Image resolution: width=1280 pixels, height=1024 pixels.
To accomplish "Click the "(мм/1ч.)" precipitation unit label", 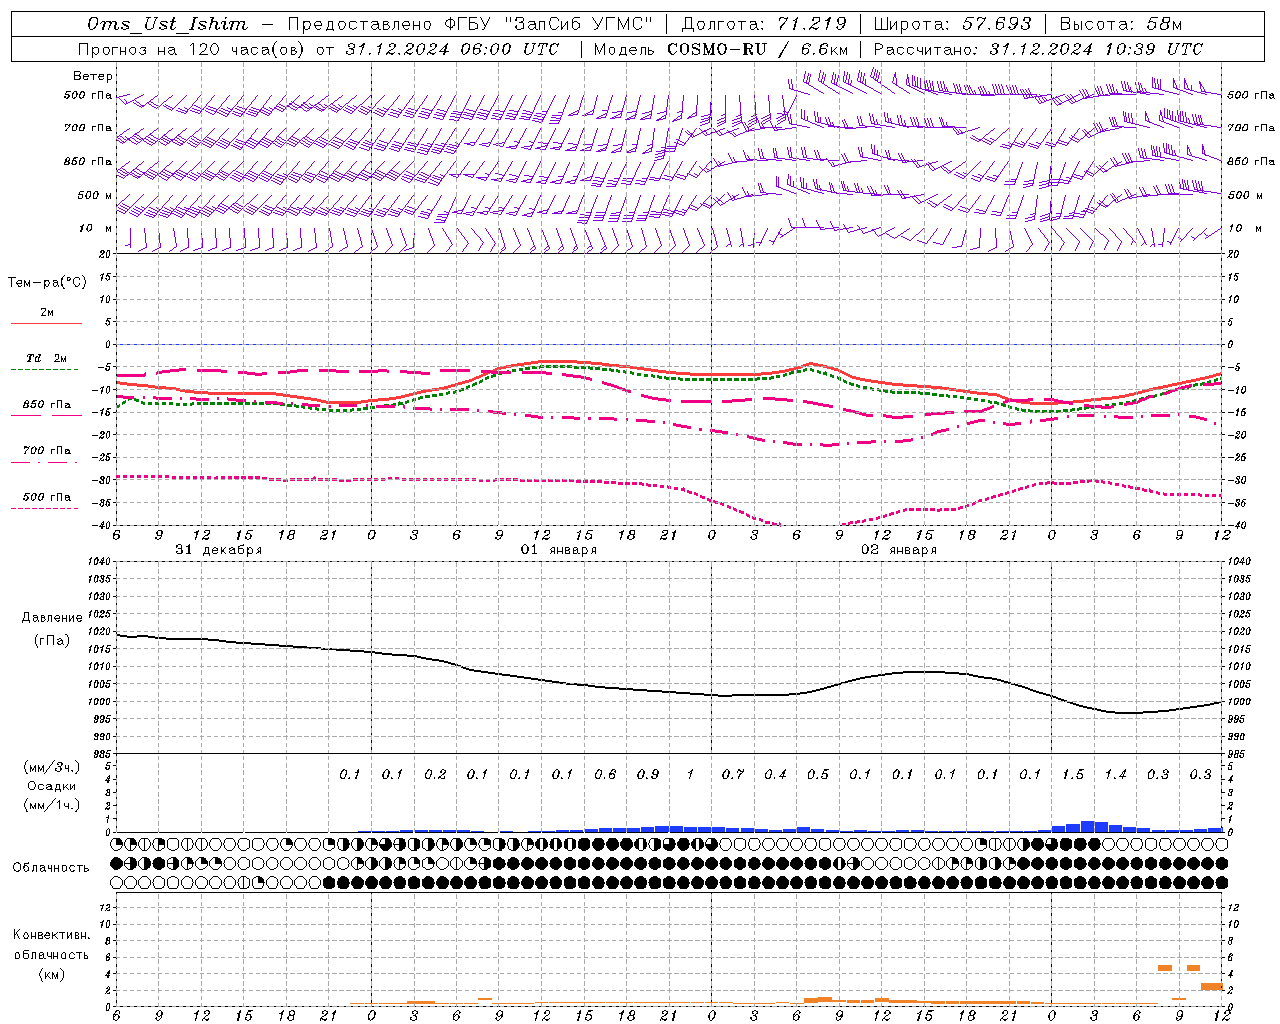I will pyautogui.click(x=52, y=805).
